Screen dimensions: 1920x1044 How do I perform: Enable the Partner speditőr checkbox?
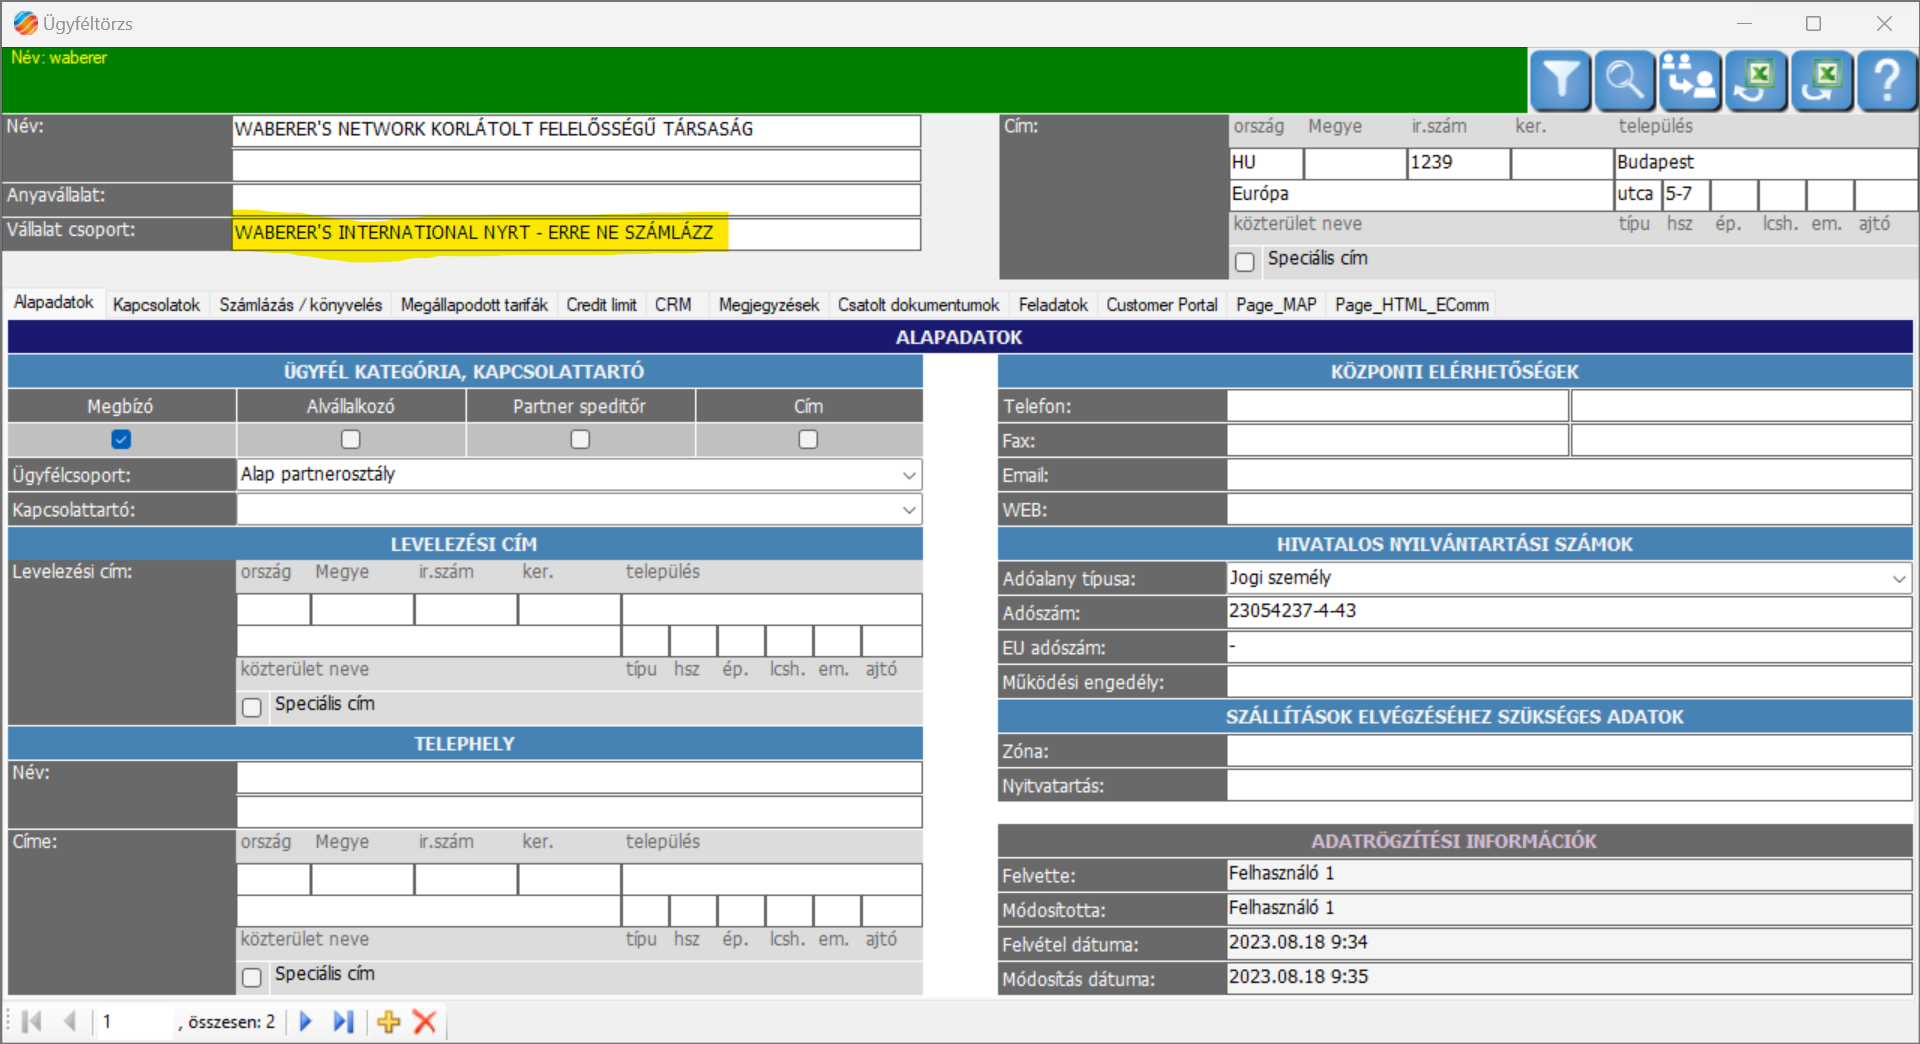click(x=580, y=439)
